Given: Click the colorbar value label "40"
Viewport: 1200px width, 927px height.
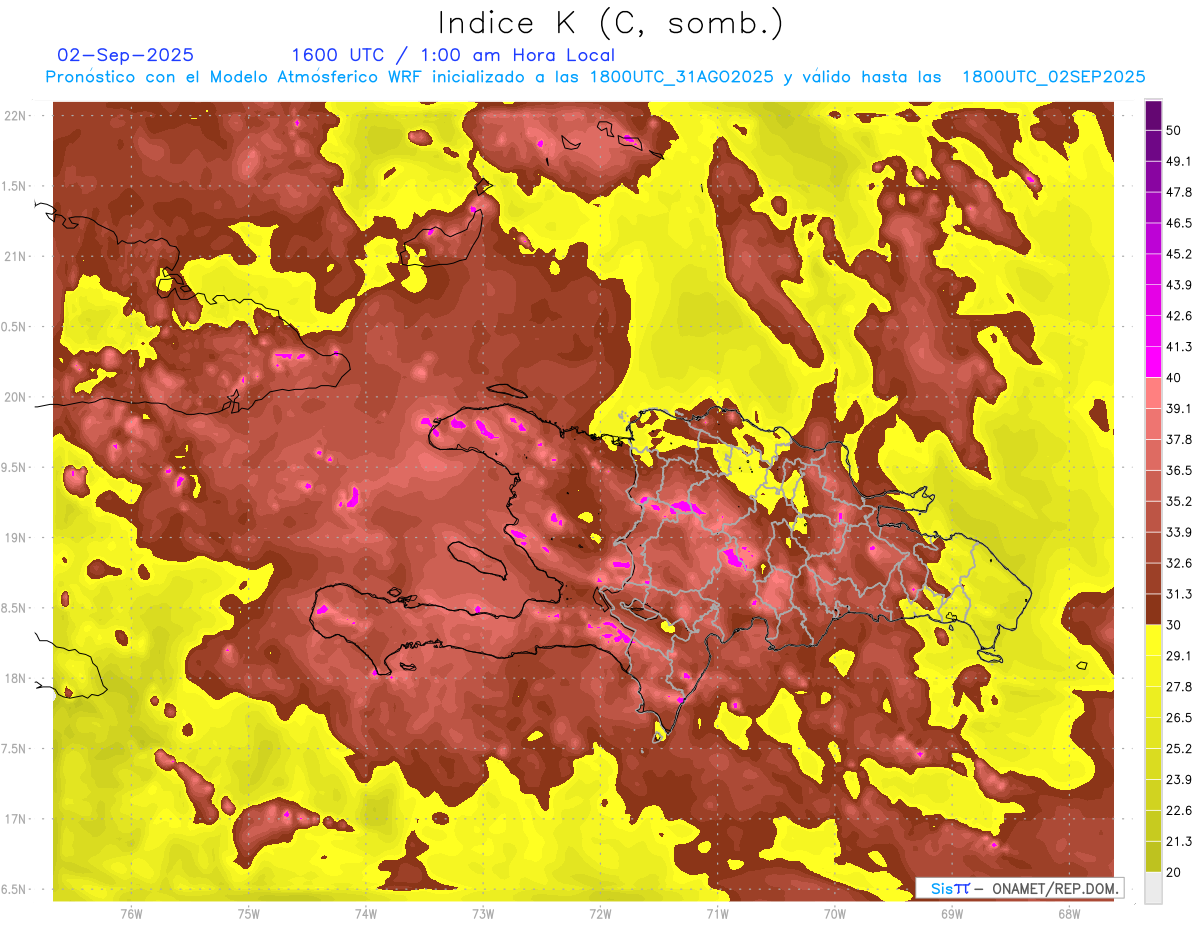Looking at the screenshot, I should pos(1174,377).
